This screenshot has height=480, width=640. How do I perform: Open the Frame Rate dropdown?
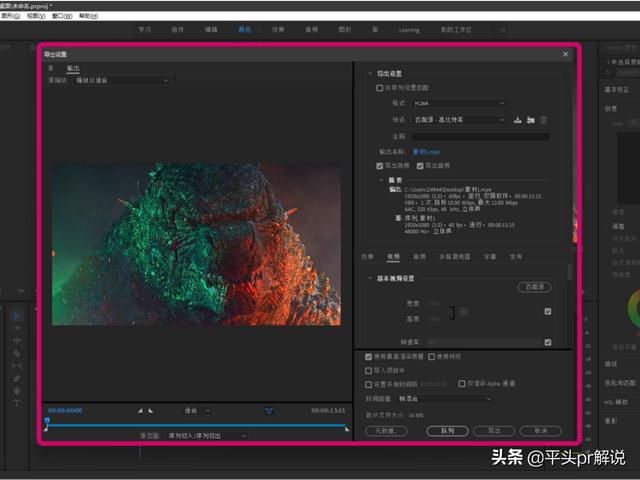click(484, 342)
